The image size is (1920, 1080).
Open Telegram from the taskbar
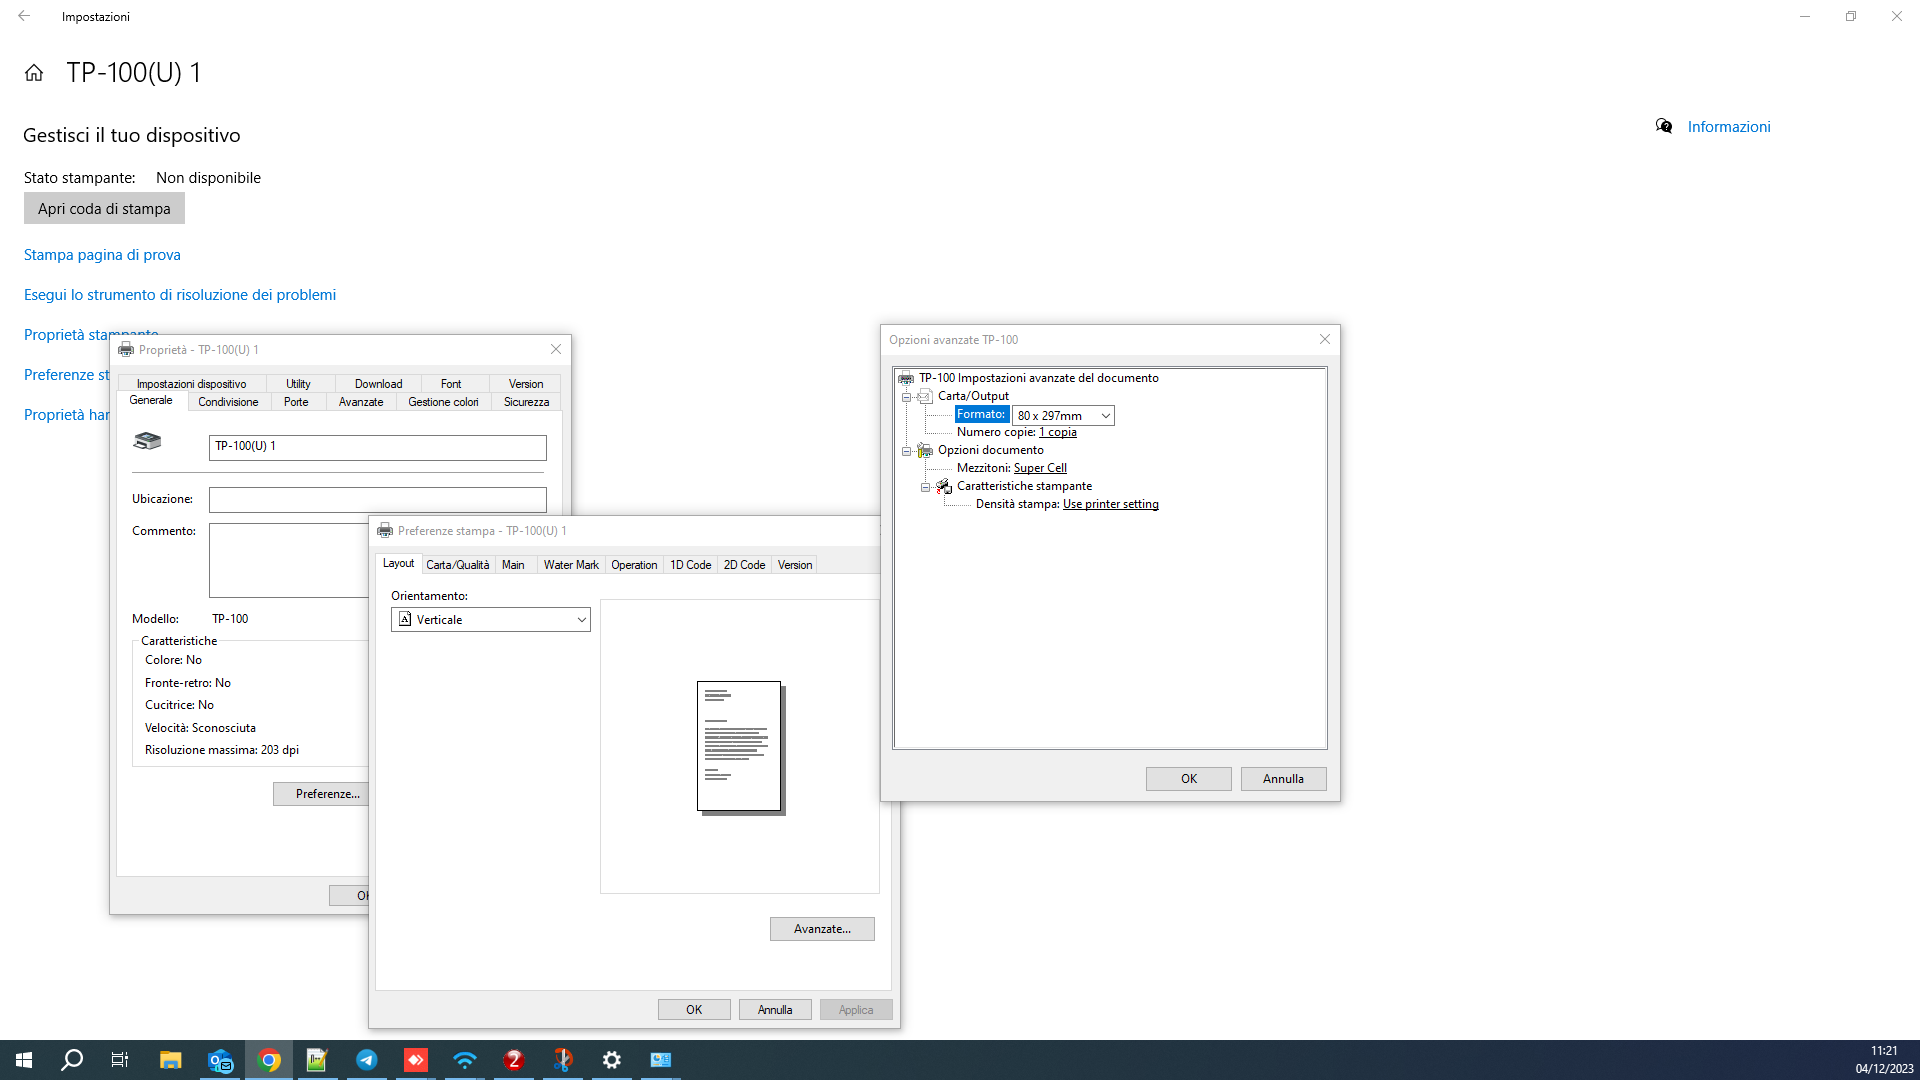point(367,1060)
